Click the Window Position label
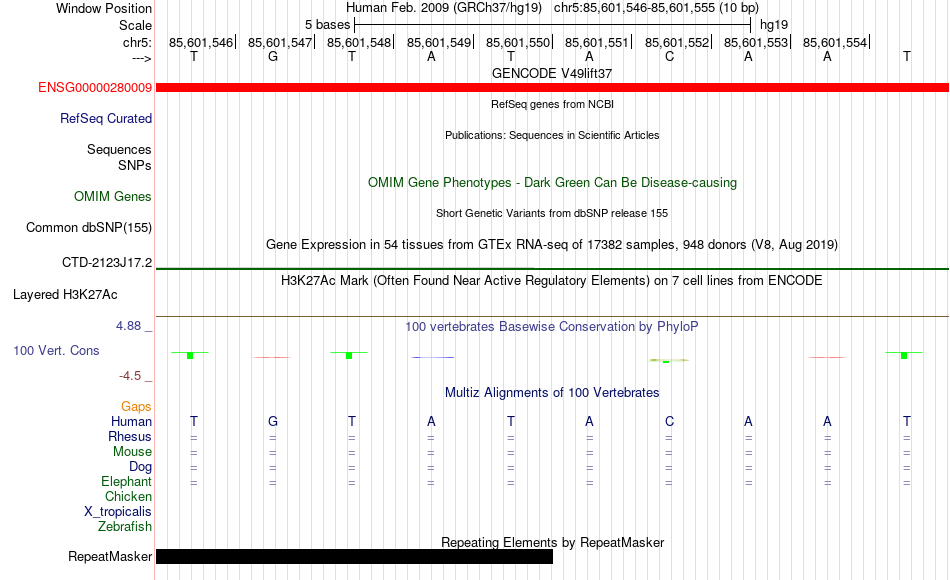Screen dimensions: 950x580 point(104,8)
